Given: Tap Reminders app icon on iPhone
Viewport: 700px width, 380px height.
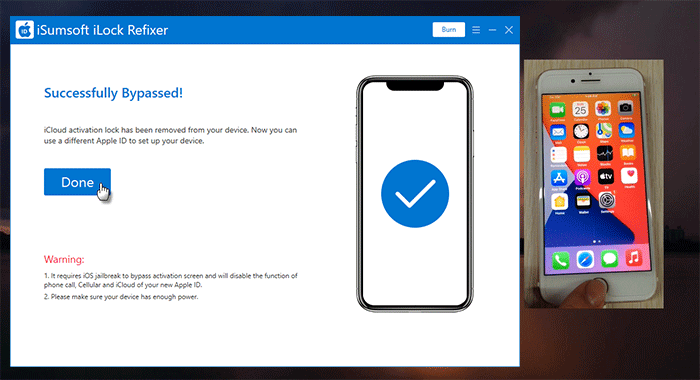Looking at the screenshot, I should pos(558,155).
